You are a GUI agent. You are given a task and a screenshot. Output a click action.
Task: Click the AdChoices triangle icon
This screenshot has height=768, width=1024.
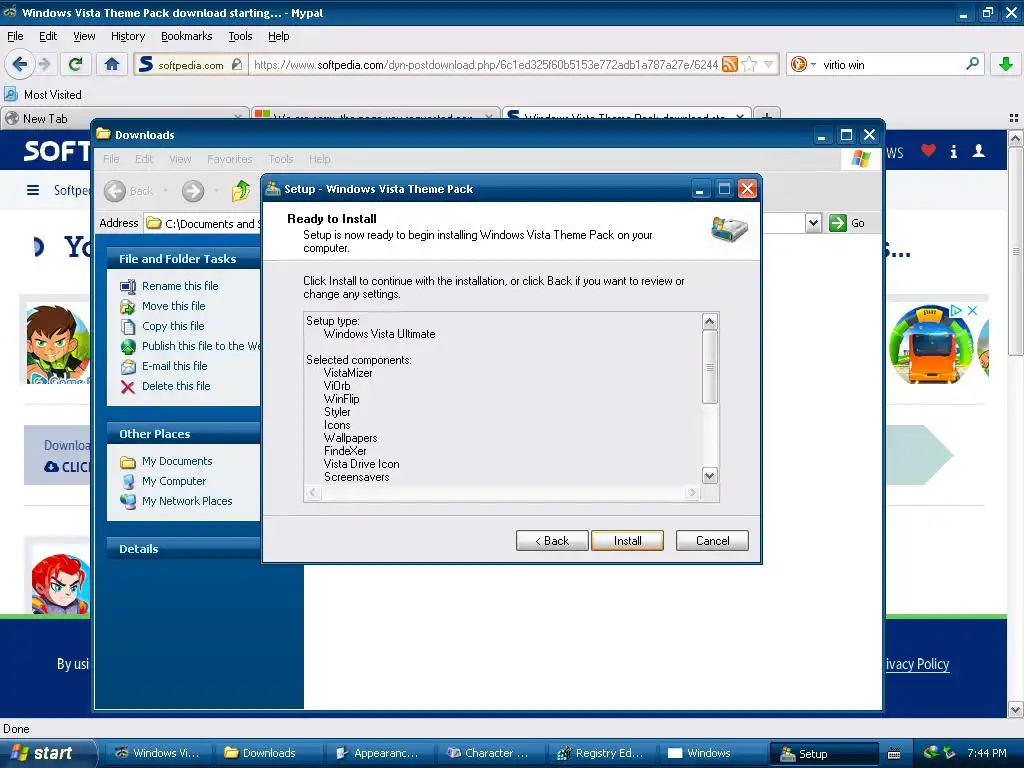coord(955,310)
